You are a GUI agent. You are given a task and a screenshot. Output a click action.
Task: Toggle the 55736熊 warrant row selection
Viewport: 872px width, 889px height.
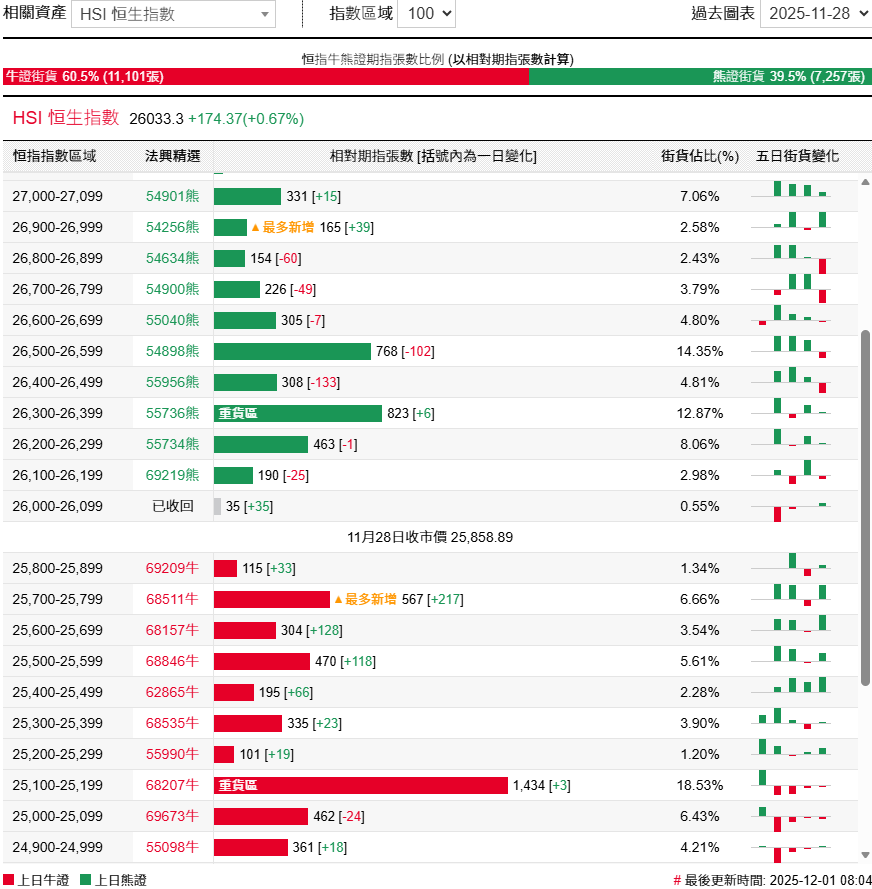(171, 413)
